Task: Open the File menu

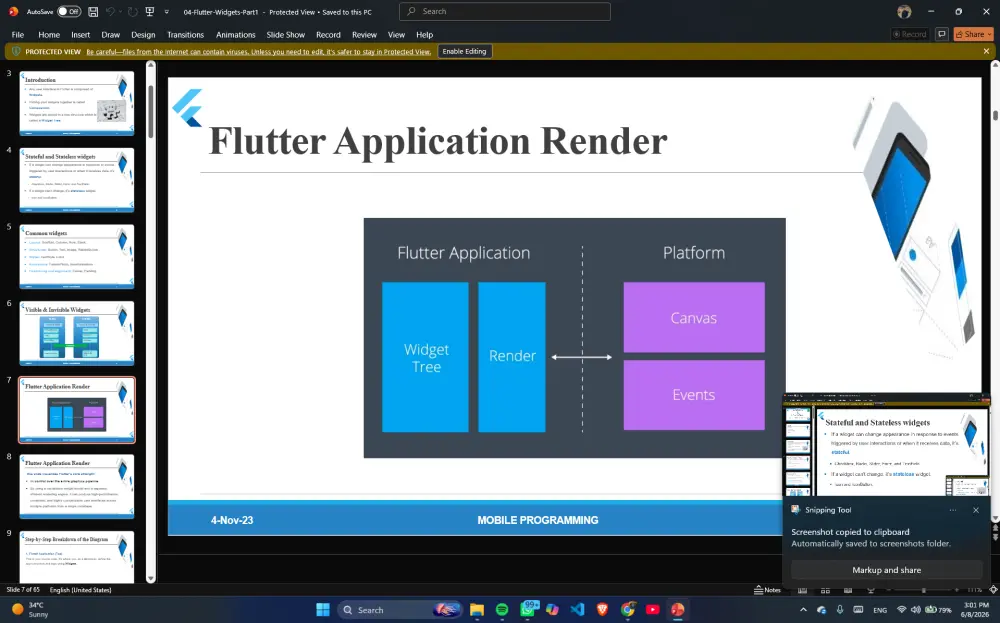Action: [x=18, y=34]
